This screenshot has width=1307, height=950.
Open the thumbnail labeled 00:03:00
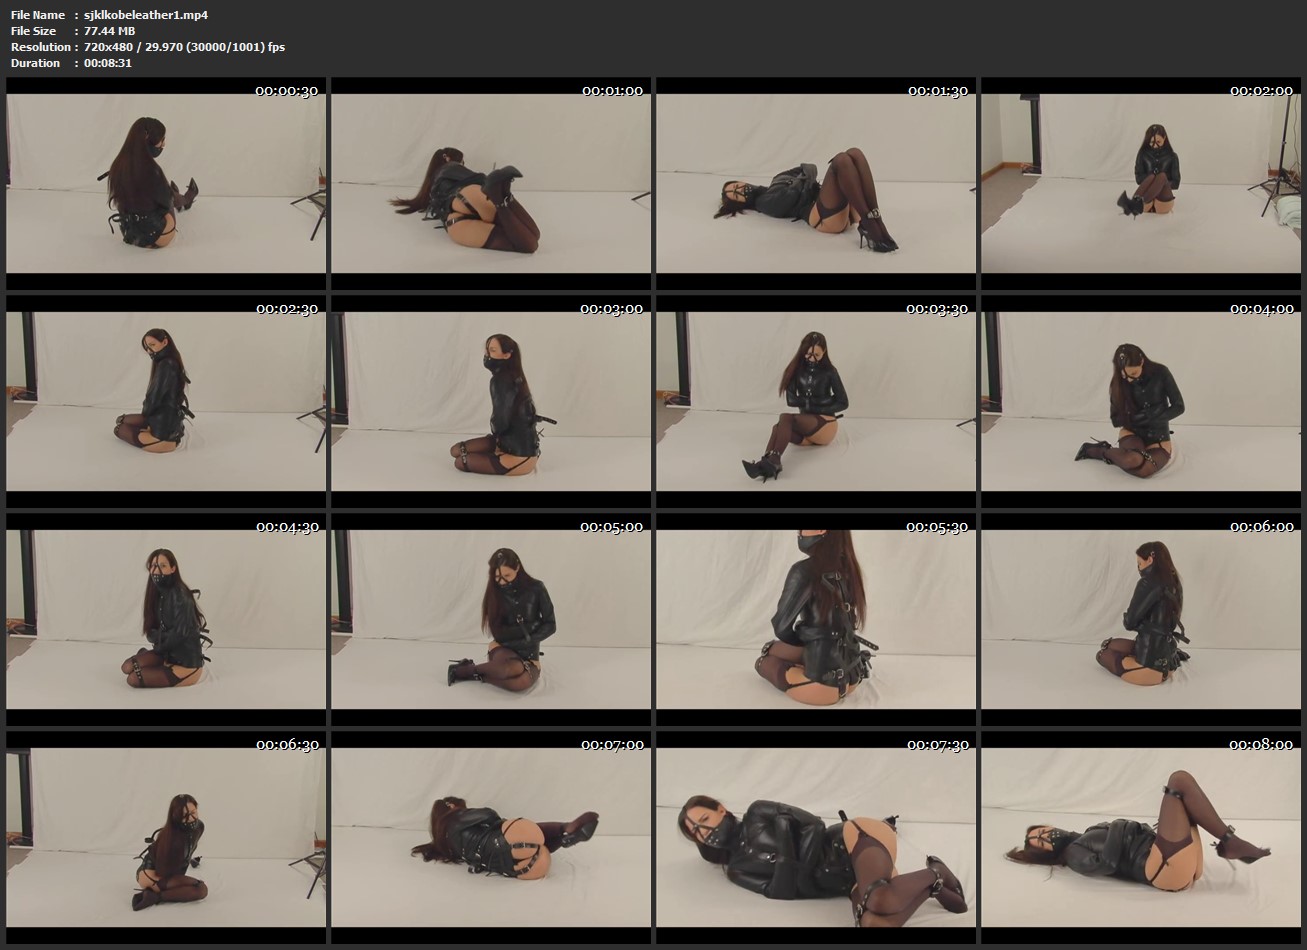(x=491, y=402)
